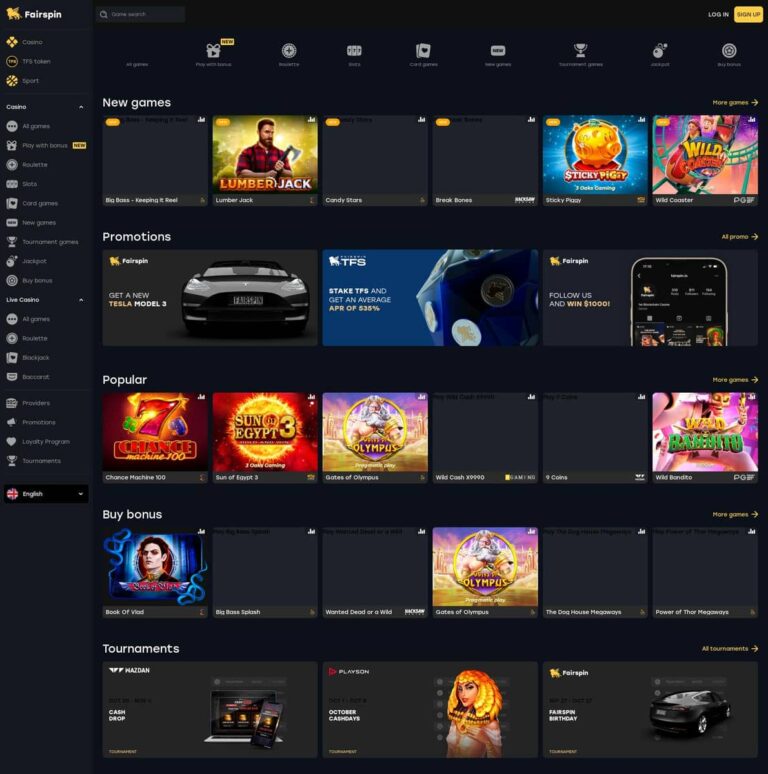Open the TFS token page
The image size is (768, 774).
pyautogui.click(x=29, y=61)
